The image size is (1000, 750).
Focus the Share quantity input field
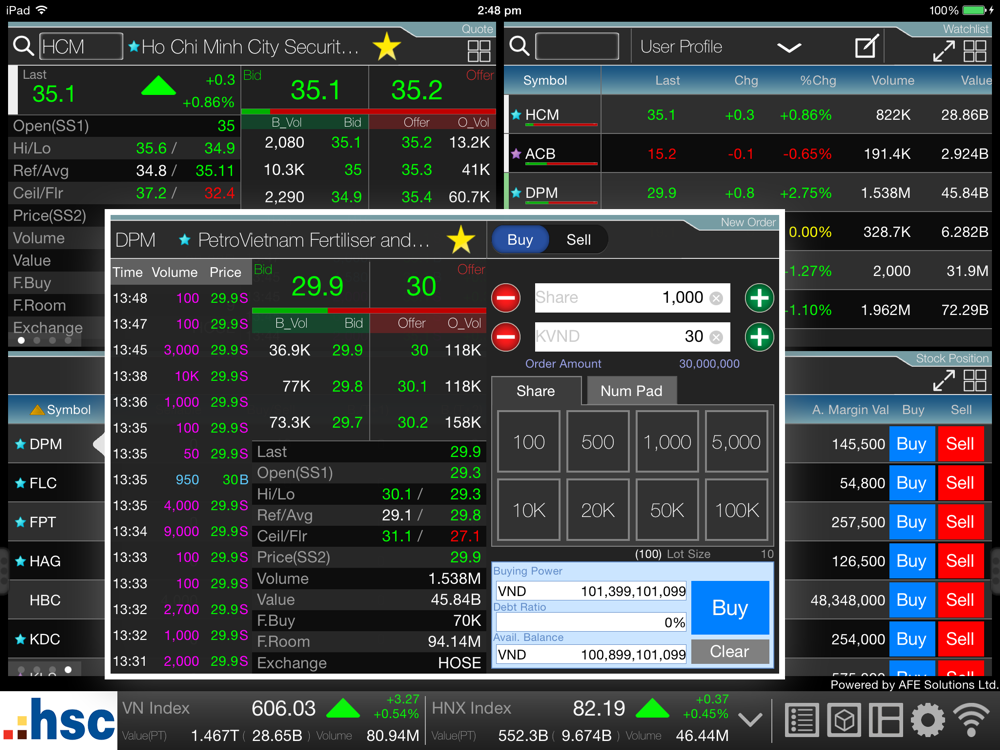pos(632,298)
